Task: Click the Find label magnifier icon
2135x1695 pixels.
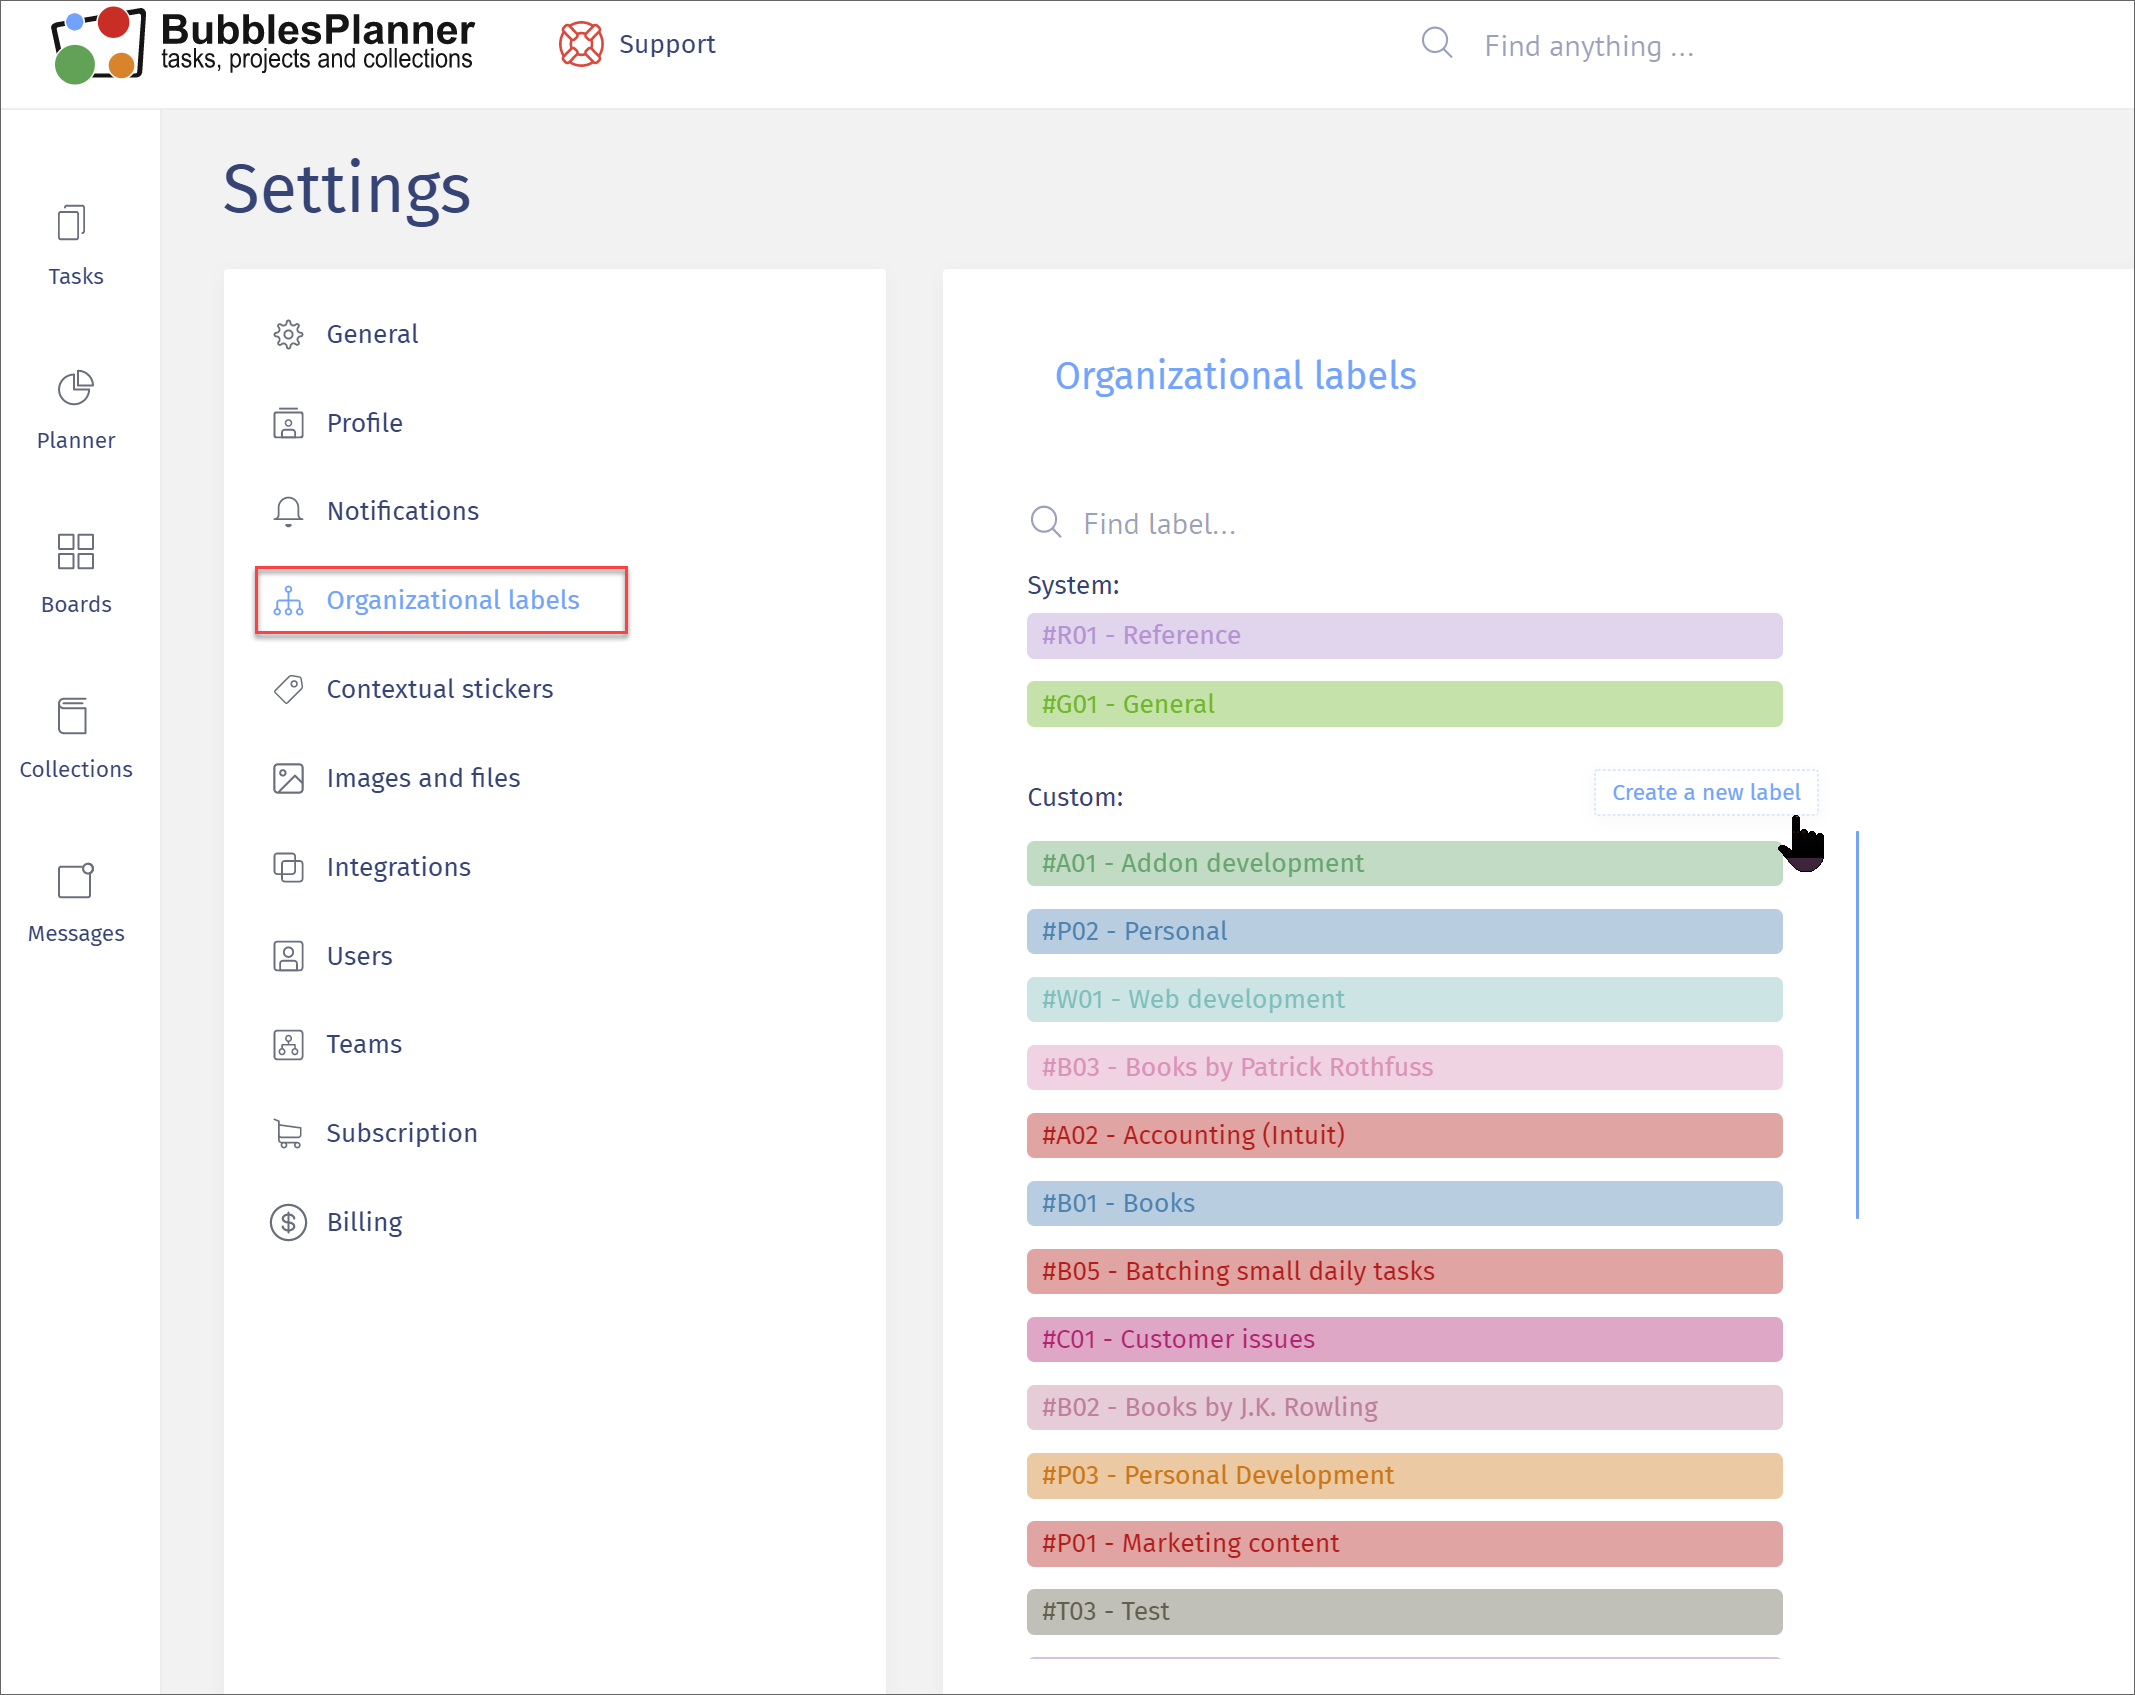Action: (1046, 522)
